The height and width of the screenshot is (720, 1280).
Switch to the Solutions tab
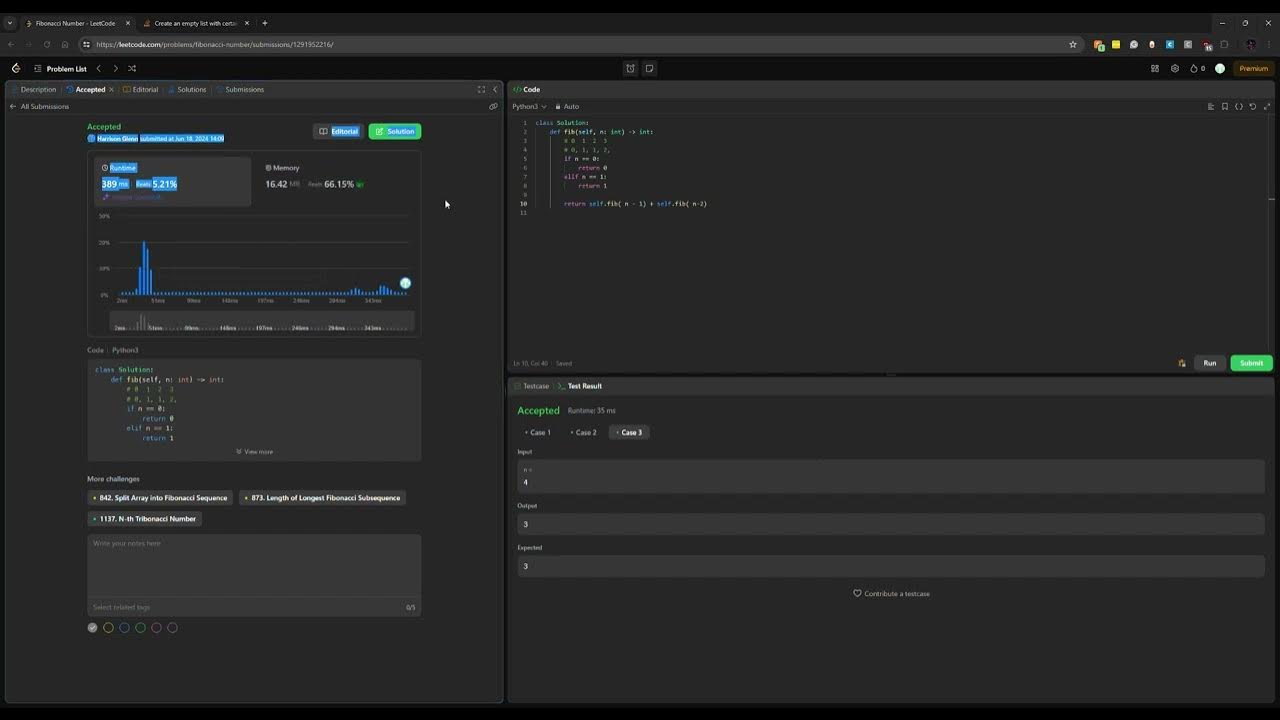coord(187,90)
